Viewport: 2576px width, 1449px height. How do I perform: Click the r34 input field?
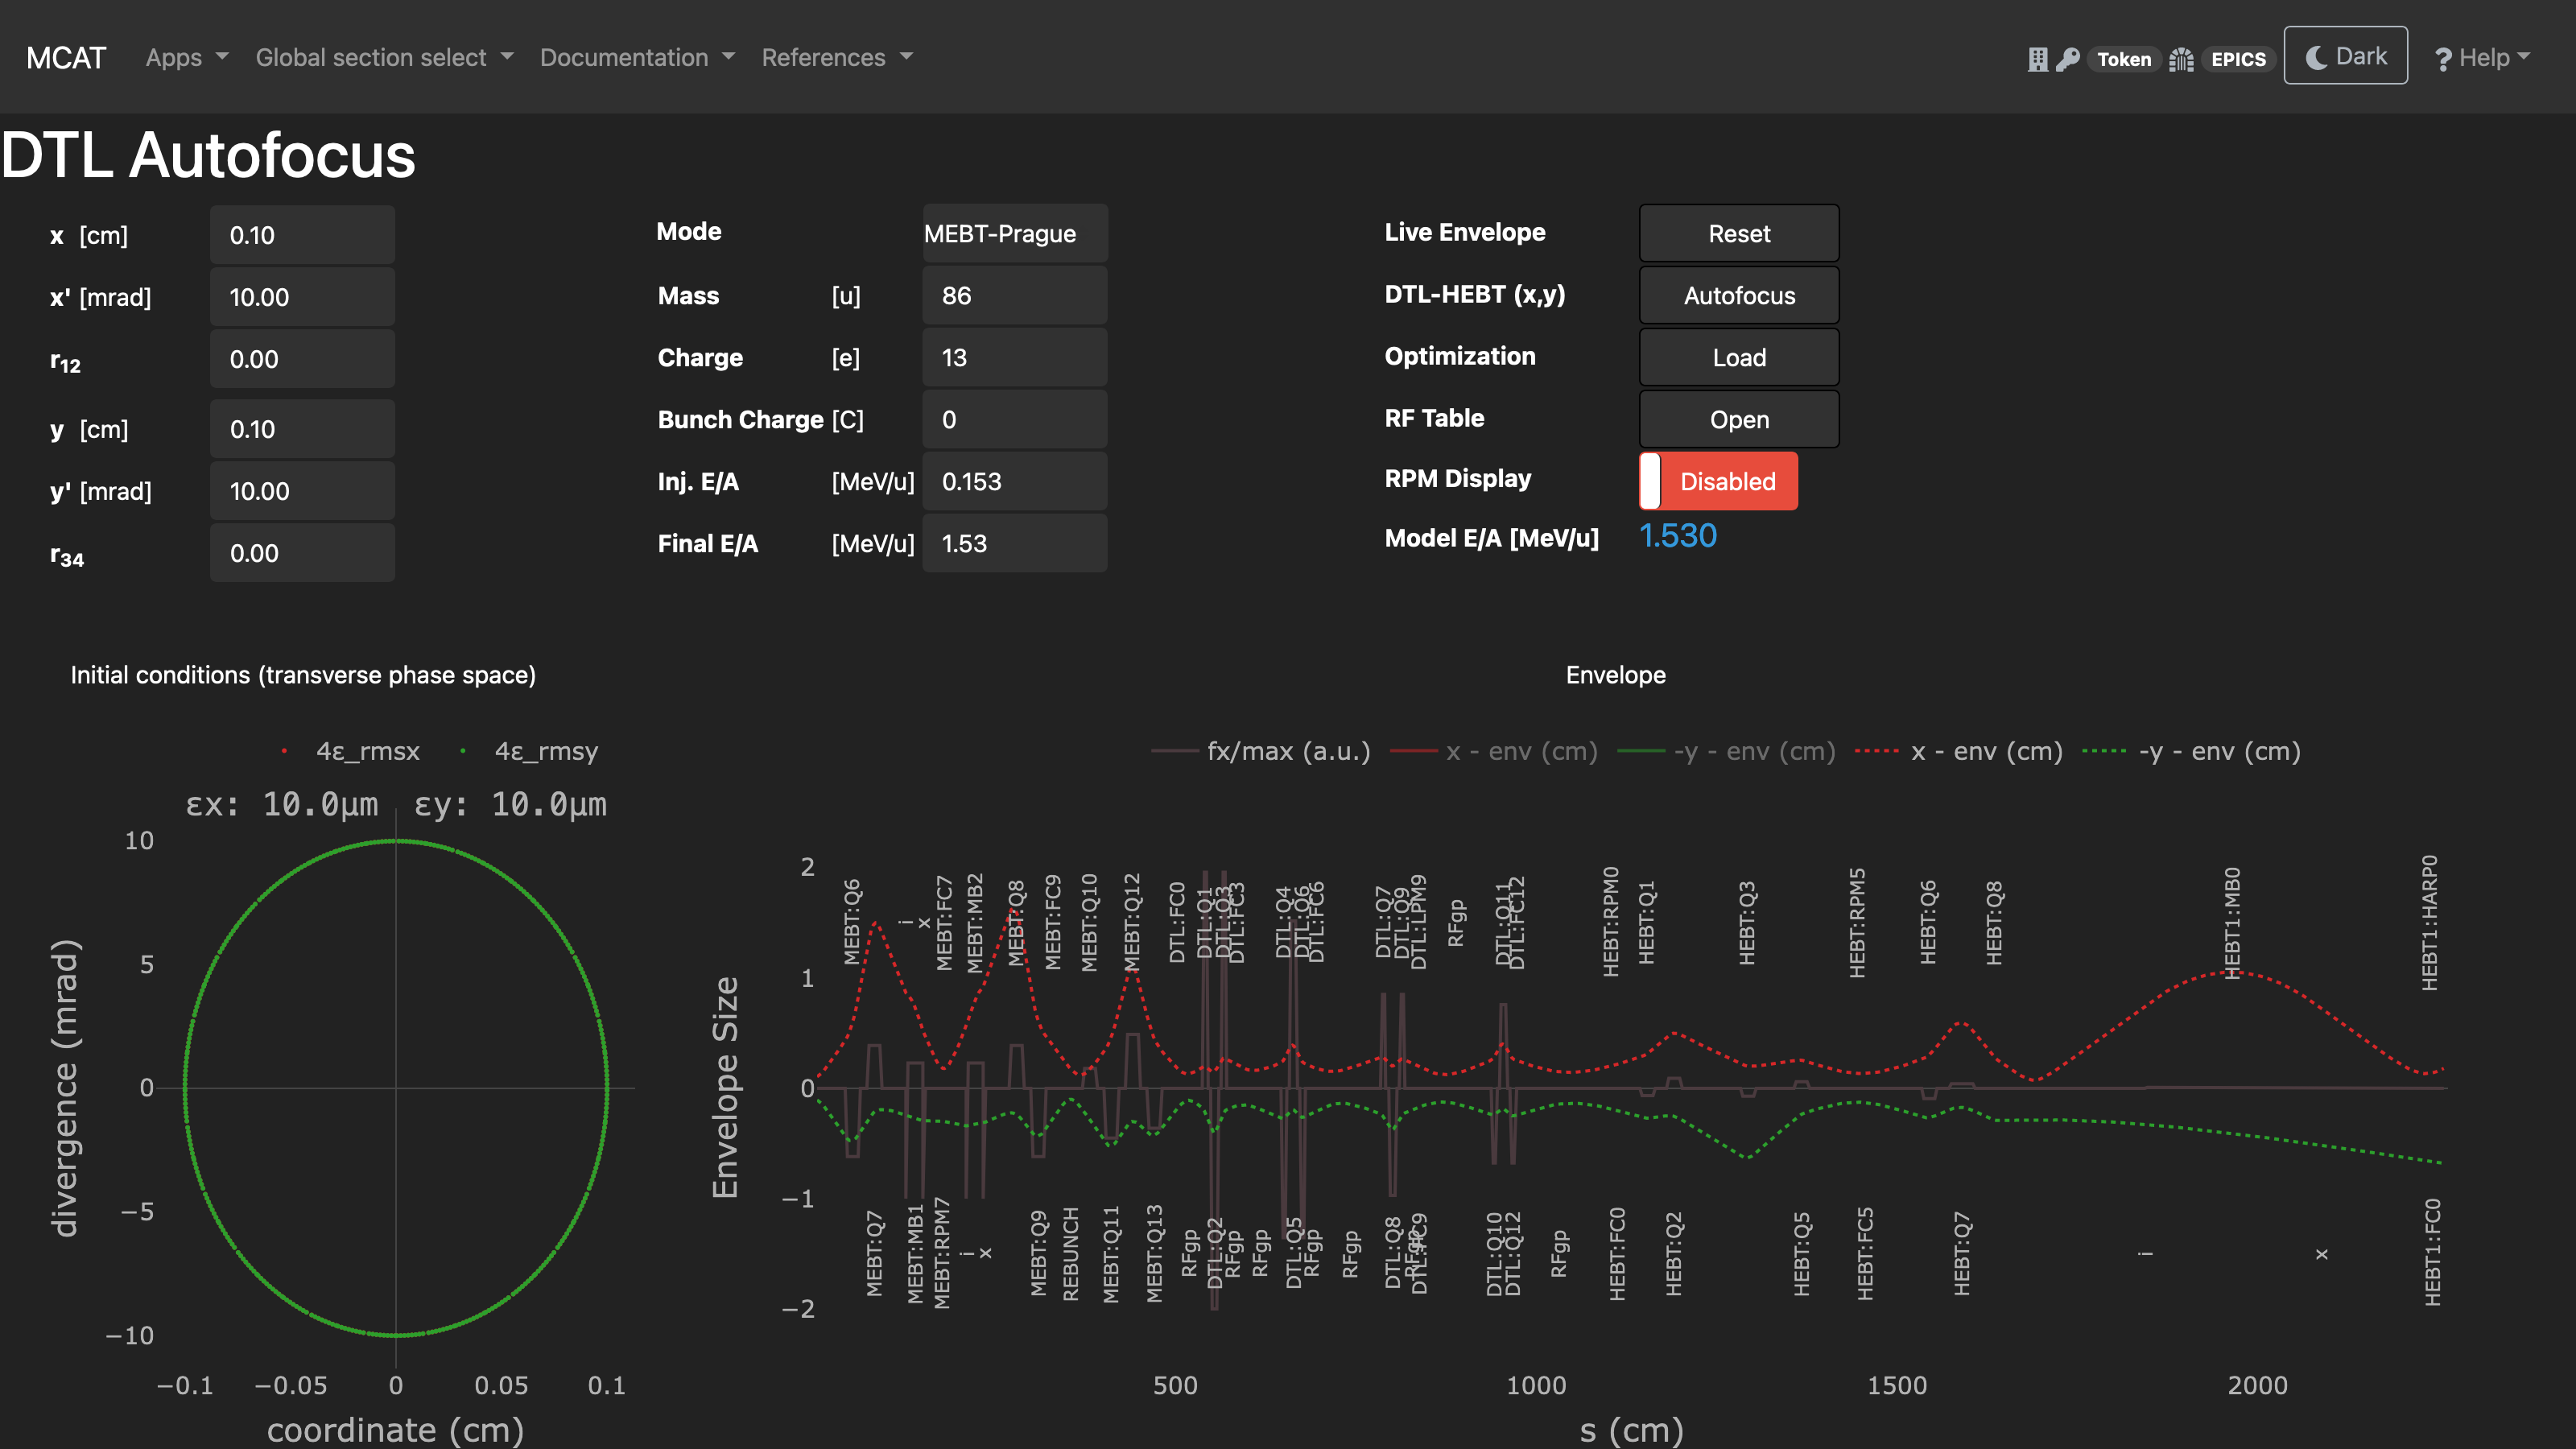pyautogui.click(x=302, y=553)
